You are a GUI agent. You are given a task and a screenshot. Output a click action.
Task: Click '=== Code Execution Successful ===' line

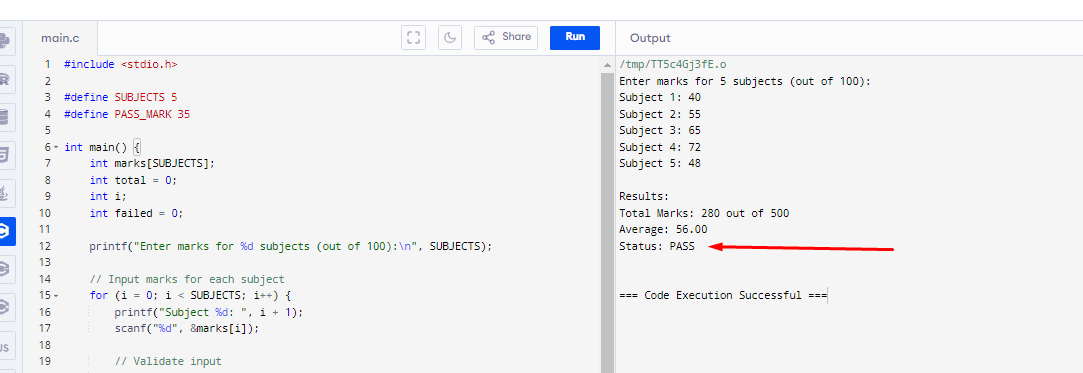[722, 296]
